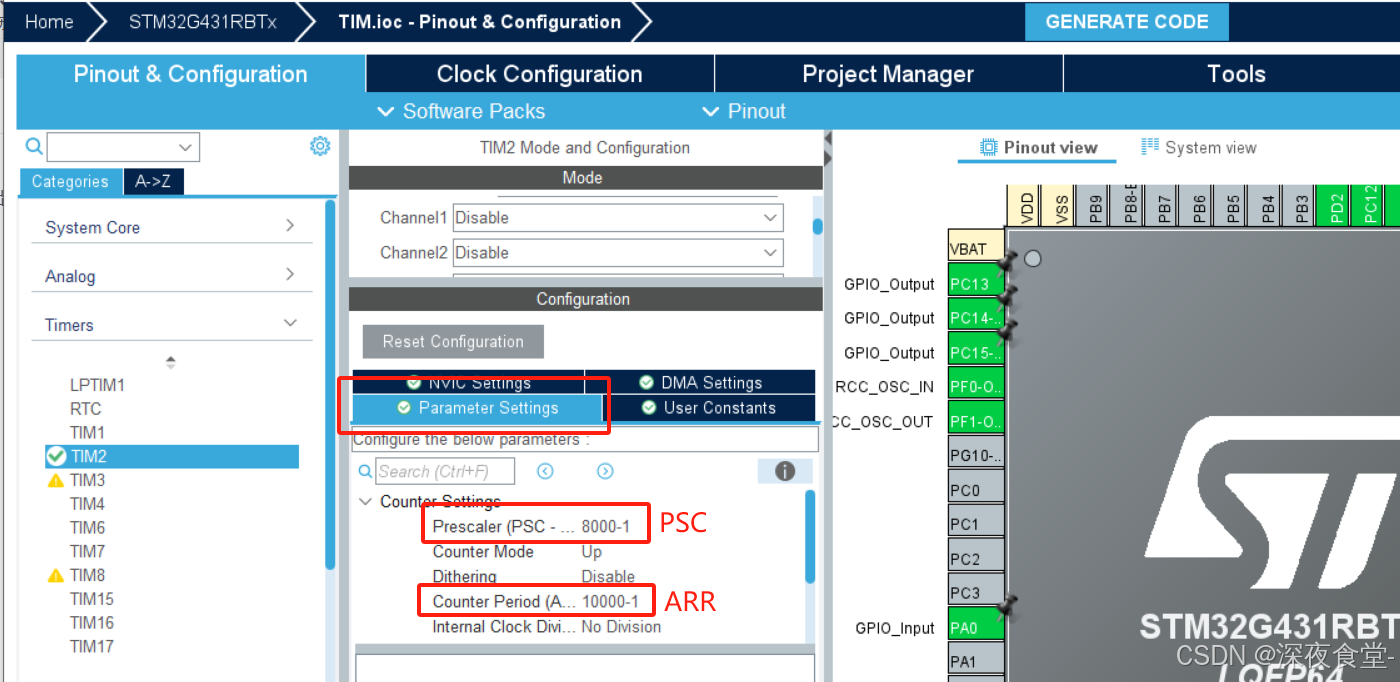Click the Prescaler value 8000-1
1400x682 pixels.
[605, 526]
